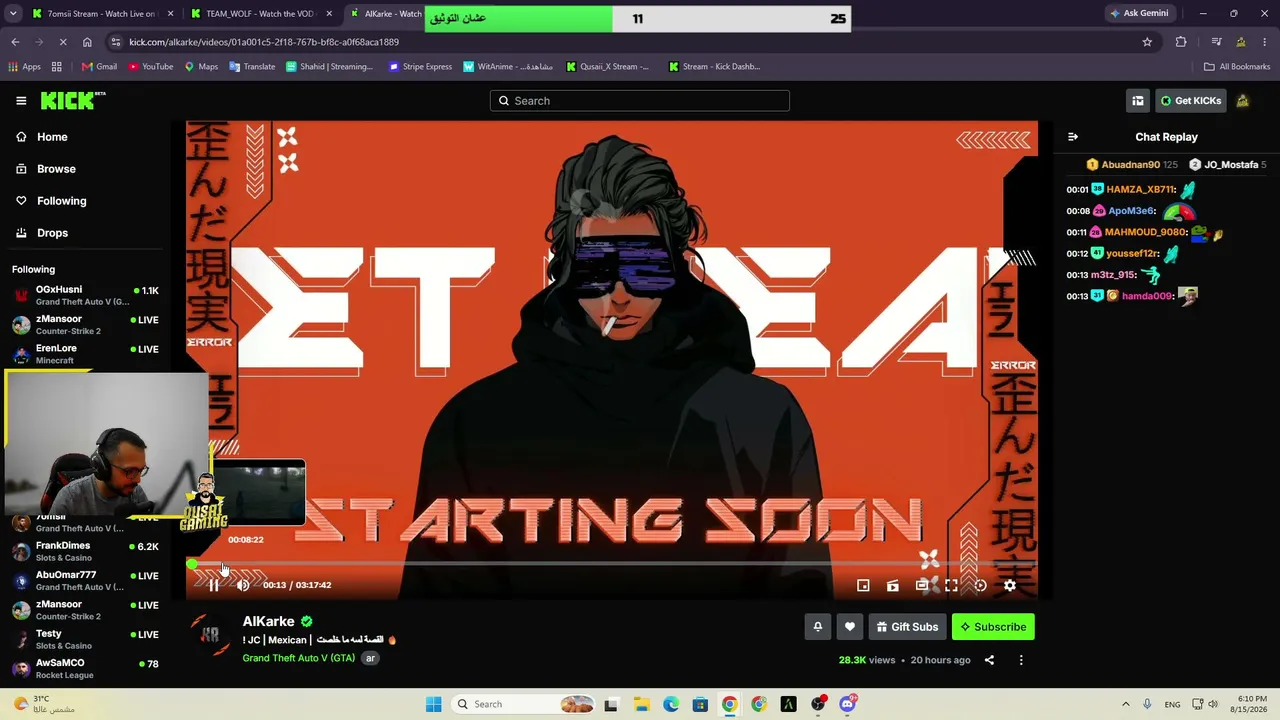Screen dimensions: 1280x720
Task: Stop loading the page
Action: pyautogui.click(x=63, y=42)
